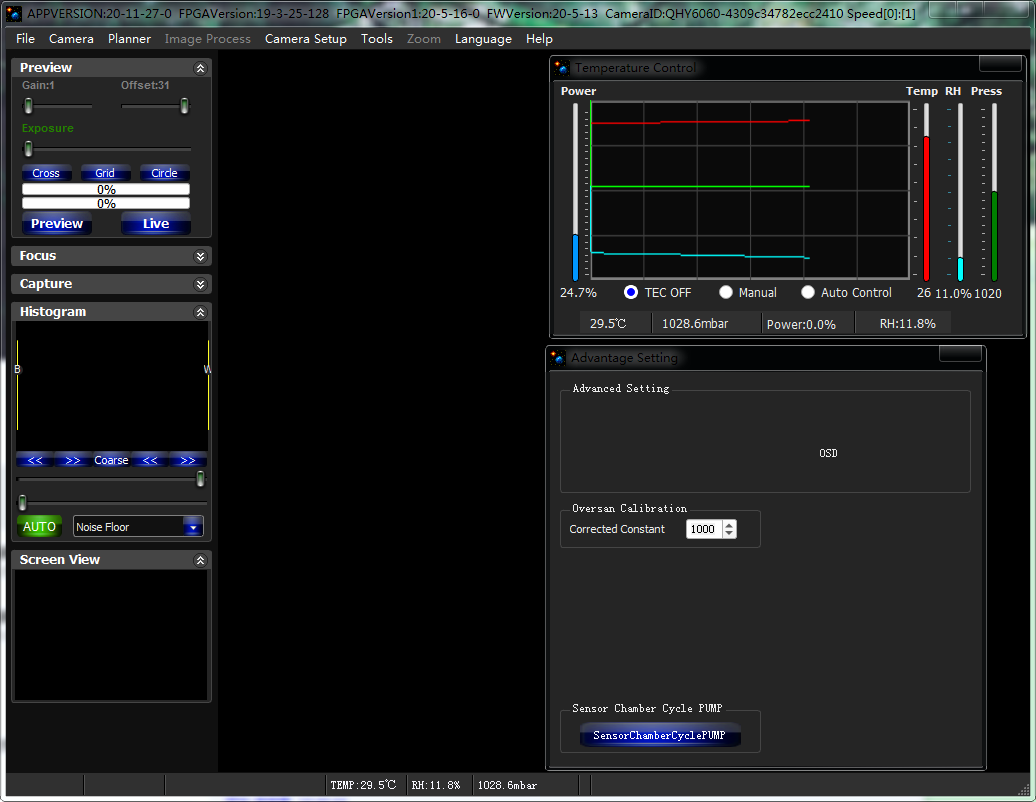Click the green Exposure label

point(48,128)
